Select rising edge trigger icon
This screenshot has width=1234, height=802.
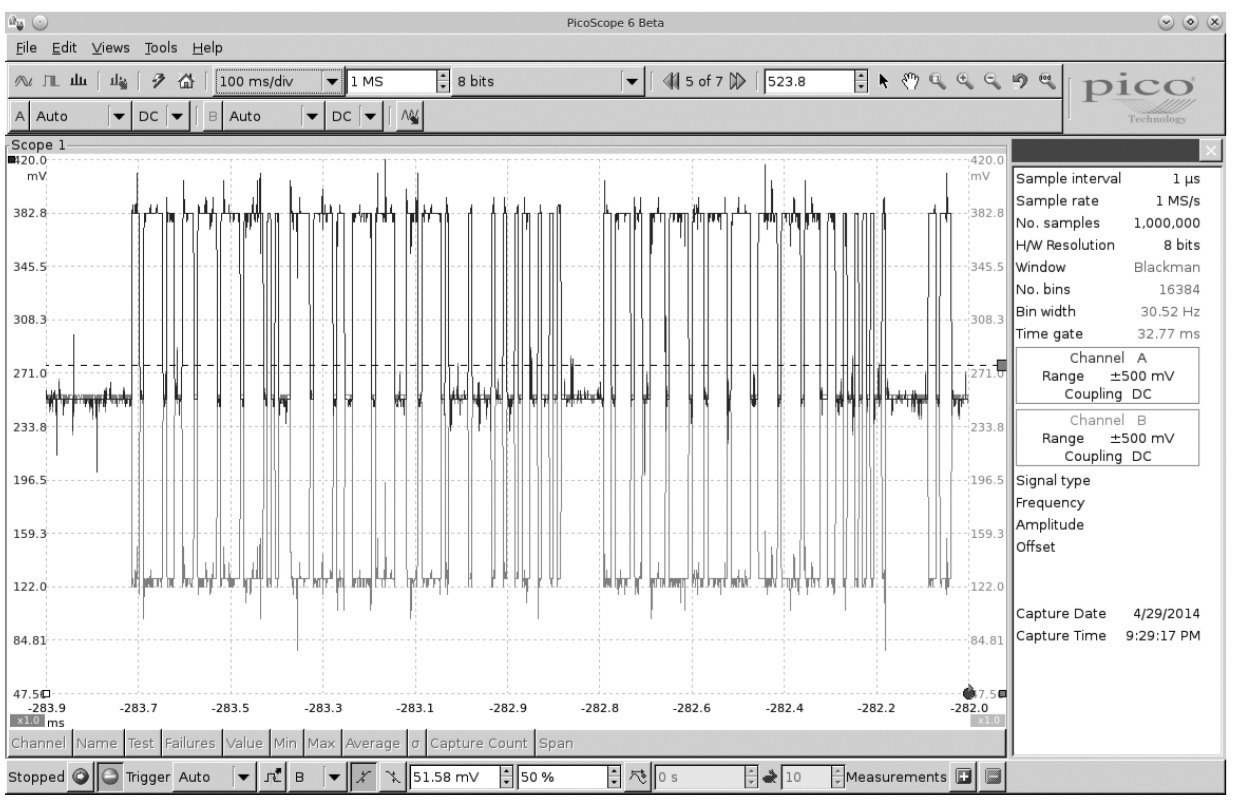366,777
